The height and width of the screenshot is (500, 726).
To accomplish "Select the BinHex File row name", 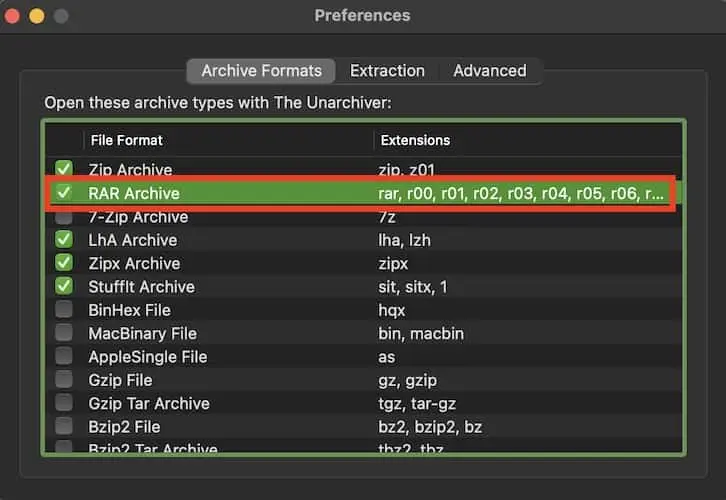I will click(x=129, y=310).
